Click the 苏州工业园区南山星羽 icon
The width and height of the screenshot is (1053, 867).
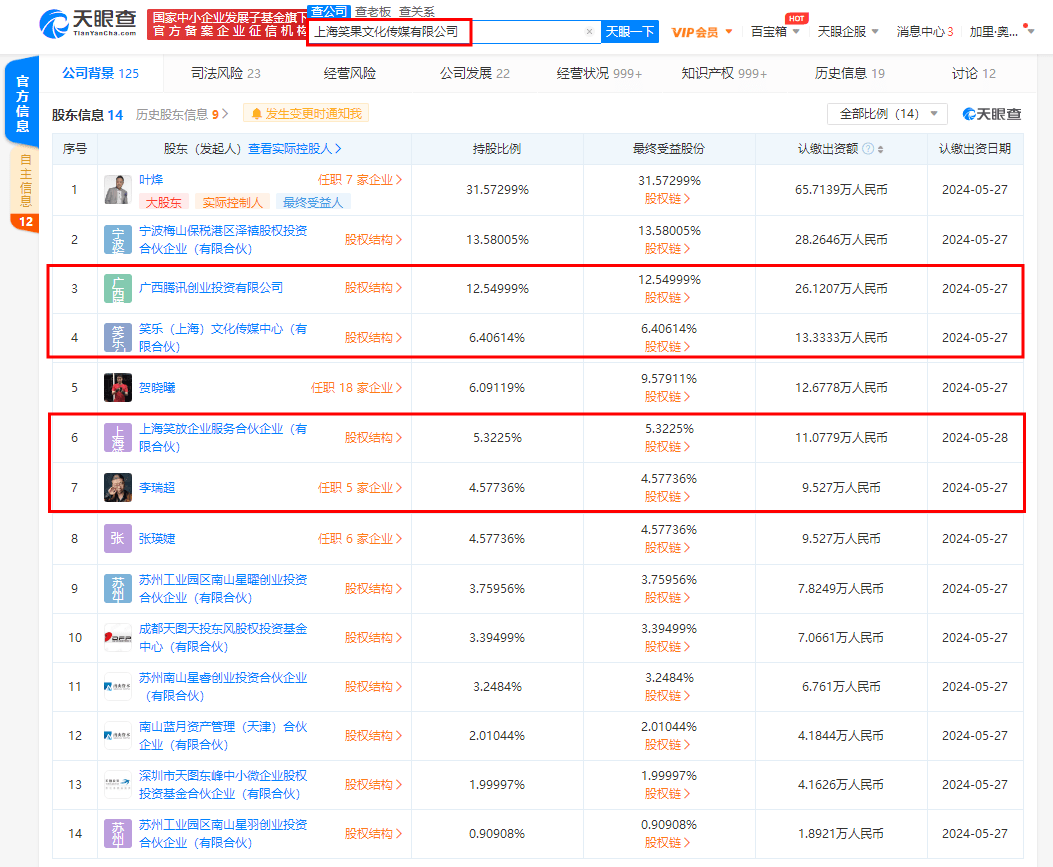pyautogui.click(x=118, y=834)
